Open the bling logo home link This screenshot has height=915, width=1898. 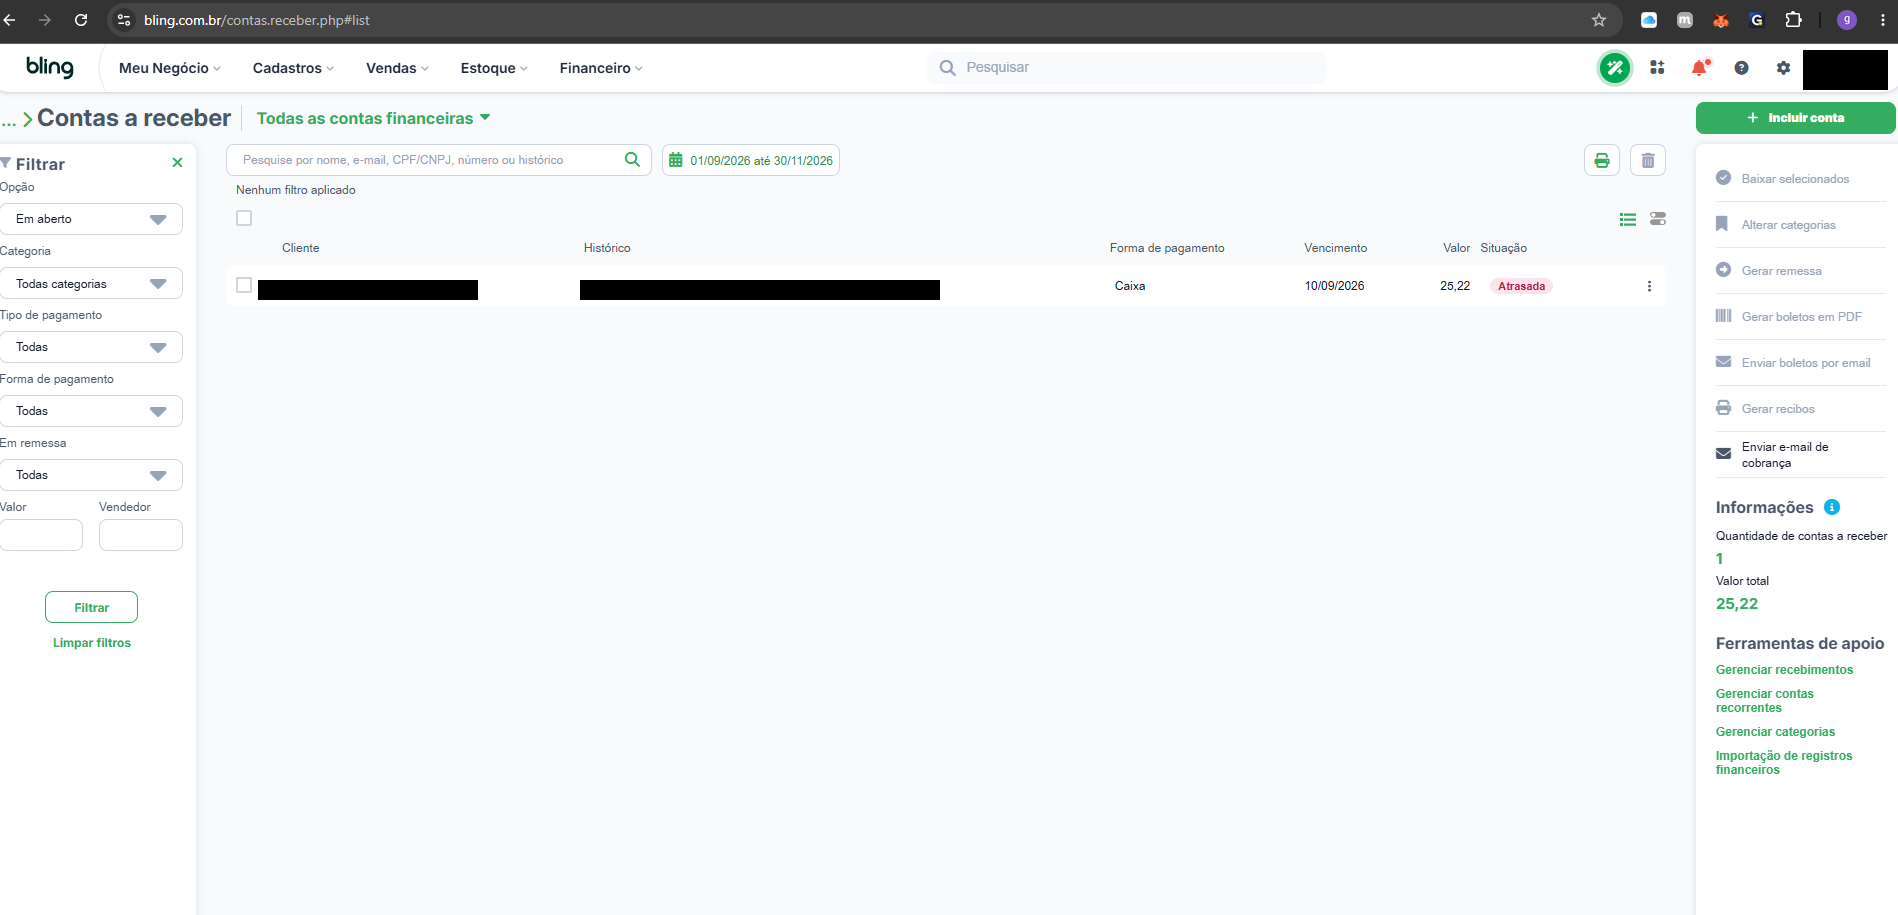click(50, 67)
